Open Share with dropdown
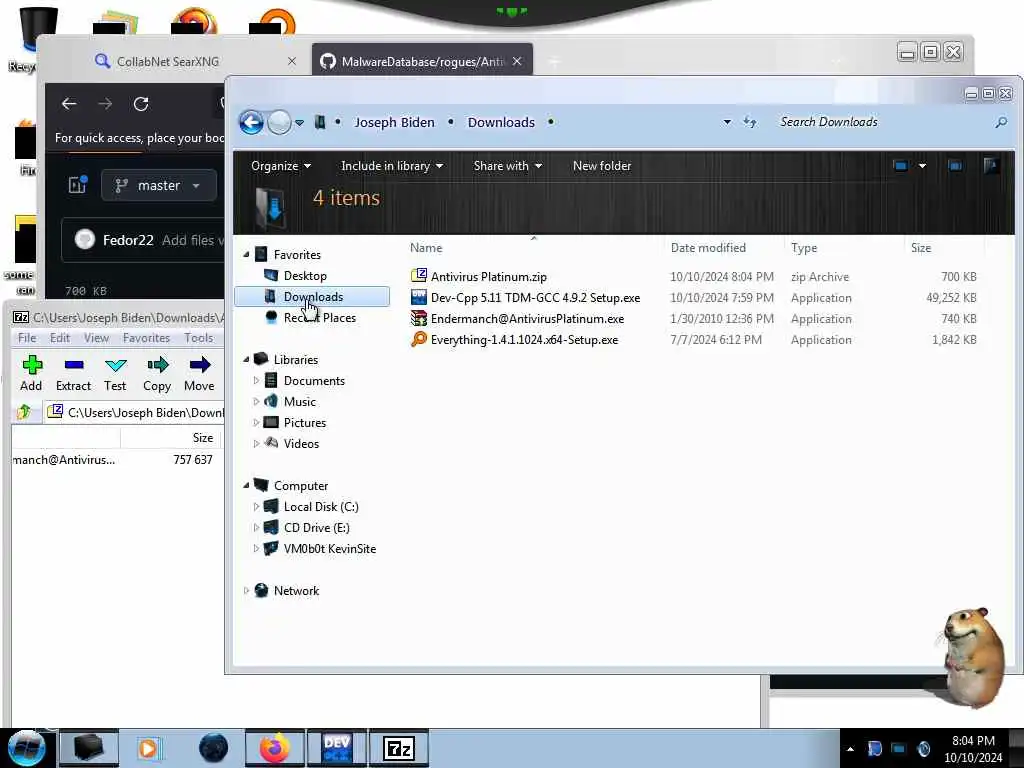Image resolution: width=1024 pixels, height=768 pixels. point(507,166)
